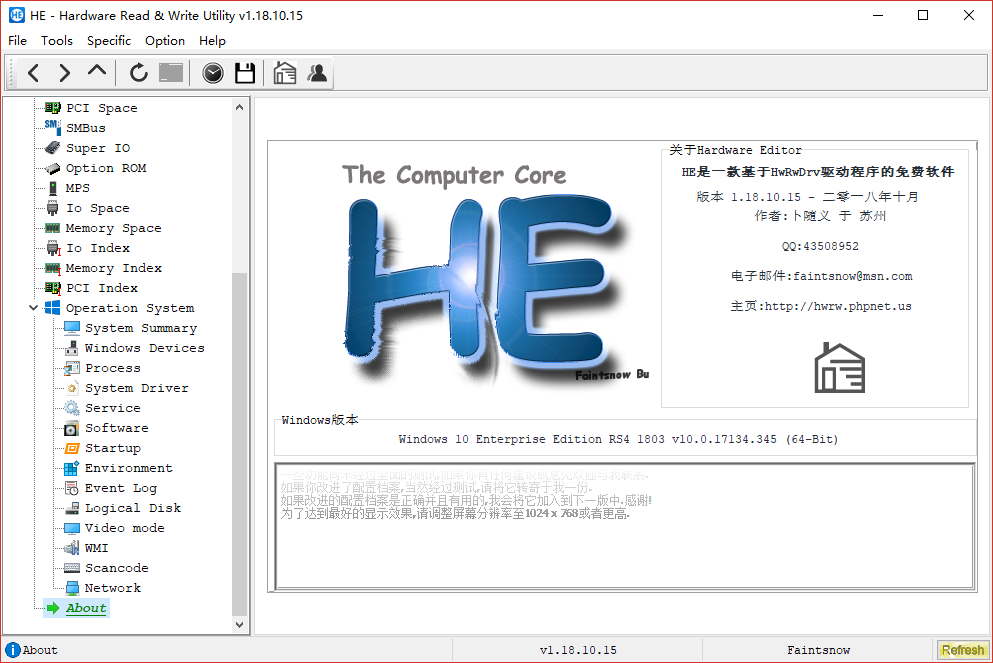Select Video mode tree item
This screenshot has width=993, height=663.
point(125,528)
